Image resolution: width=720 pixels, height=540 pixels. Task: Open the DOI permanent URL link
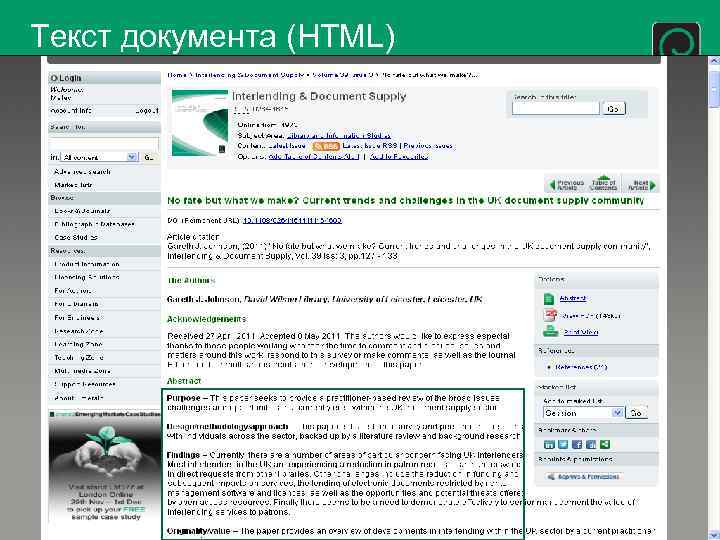click(x=292, y=220)
